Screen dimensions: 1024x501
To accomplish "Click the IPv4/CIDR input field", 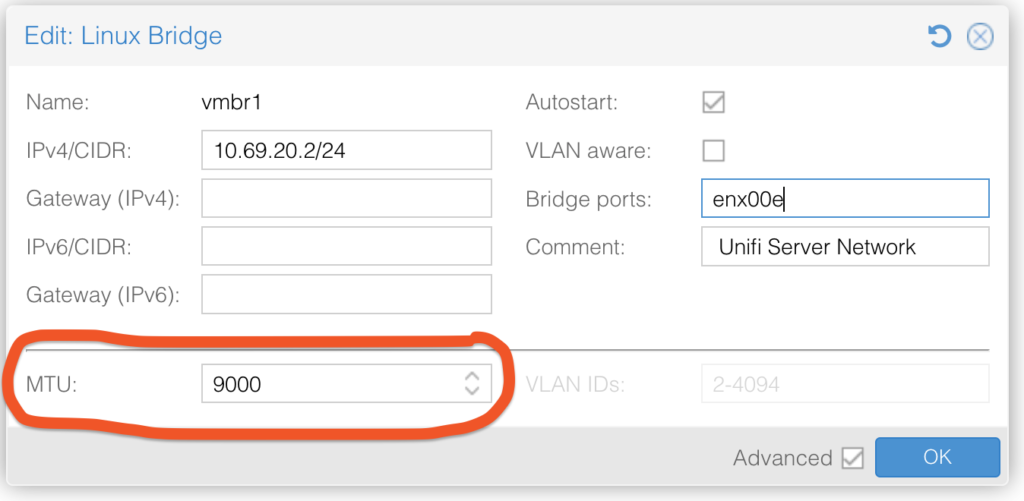I will pyautogui.click(x=346, y=150).
